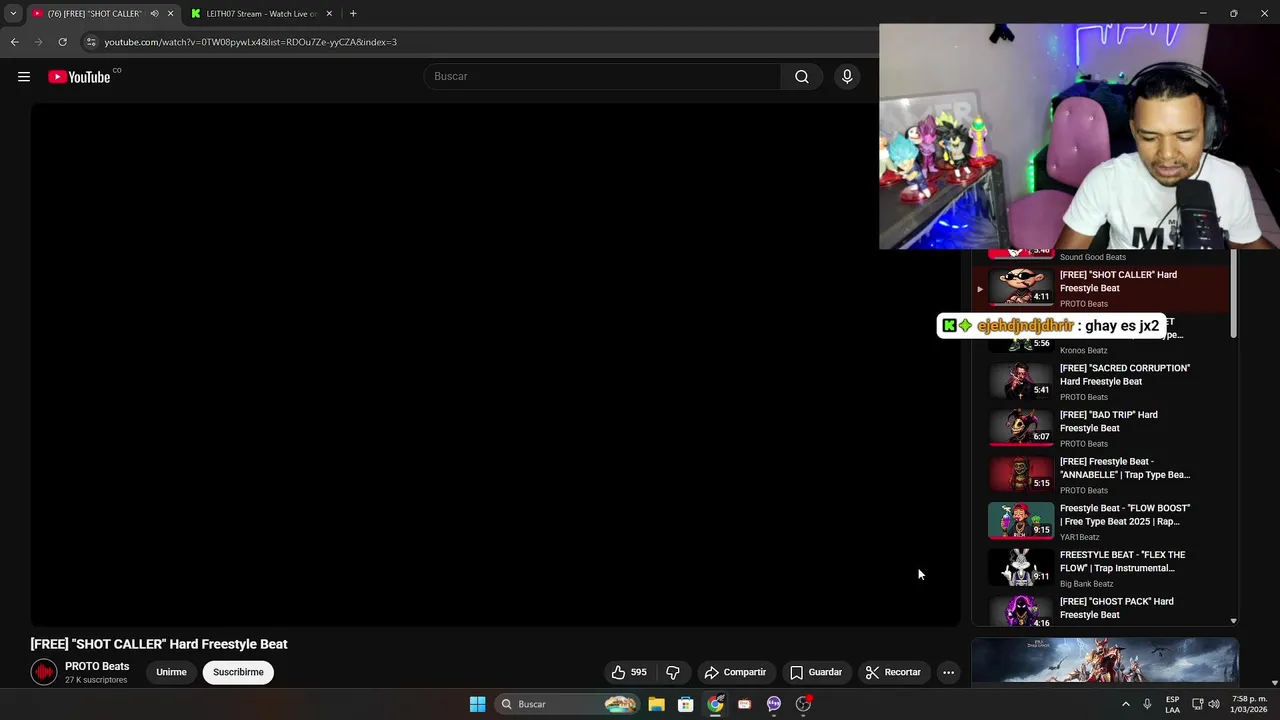The height and width of the screenshot is (720, 1280).
Task: Open BAD TRIP beat thumbnail
Action: pyautogui.click(x=1021, y=426)
